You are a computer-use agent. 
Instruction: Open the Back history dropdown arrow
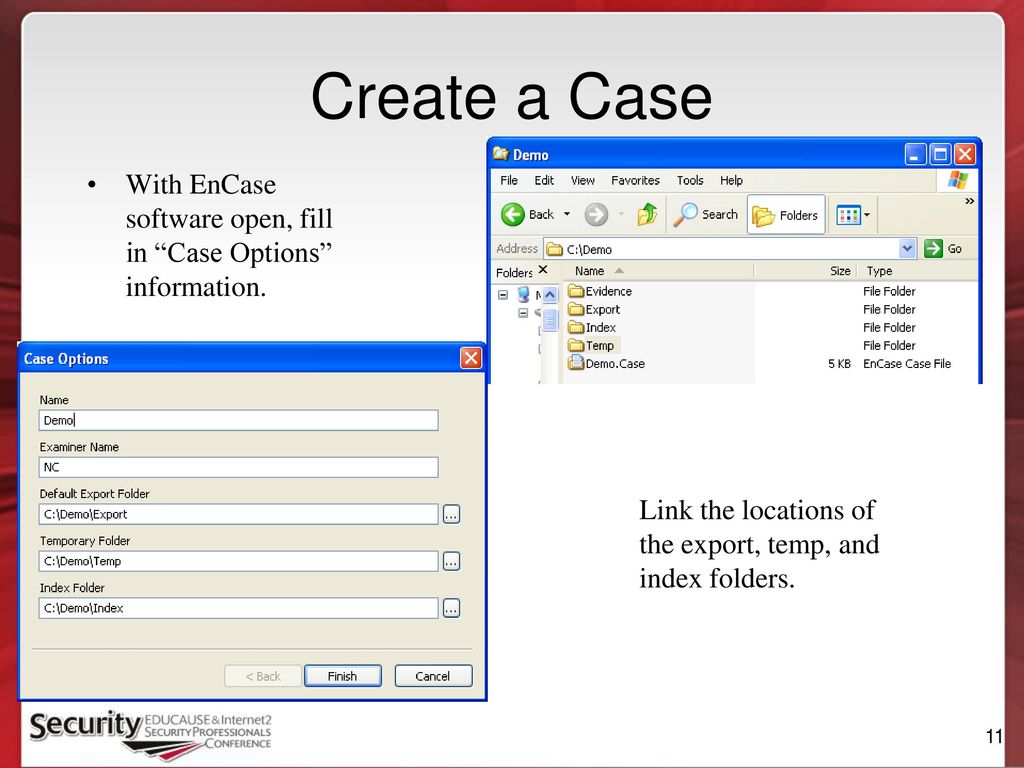pyautogui.click(x=567, y=214)
